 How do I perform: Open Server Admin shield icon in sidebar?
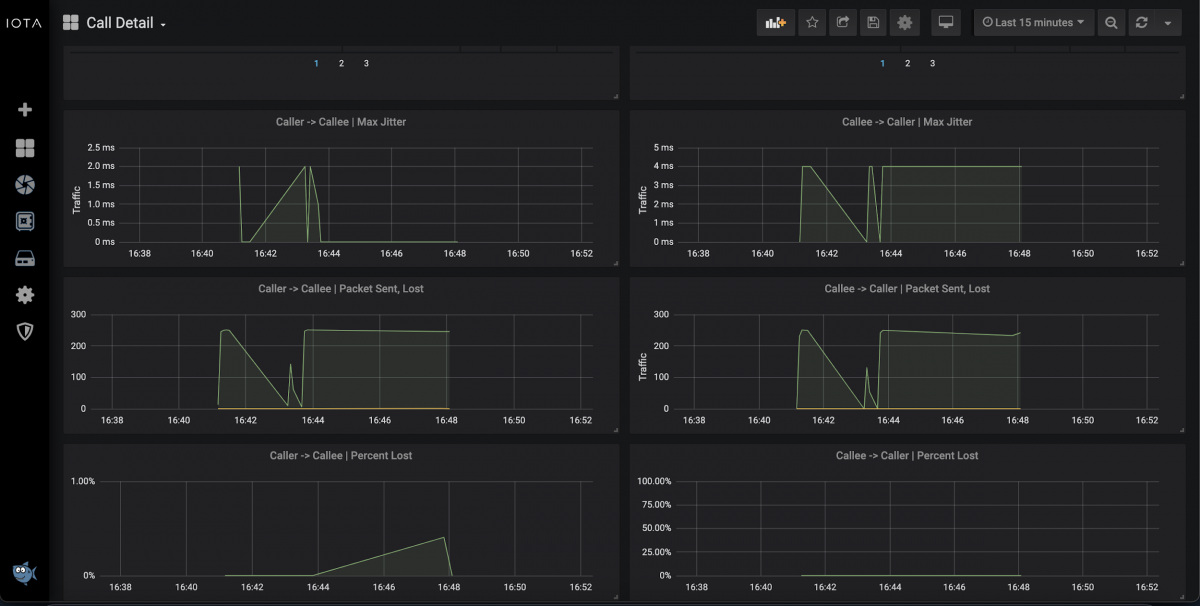click(x=25, y=331)
